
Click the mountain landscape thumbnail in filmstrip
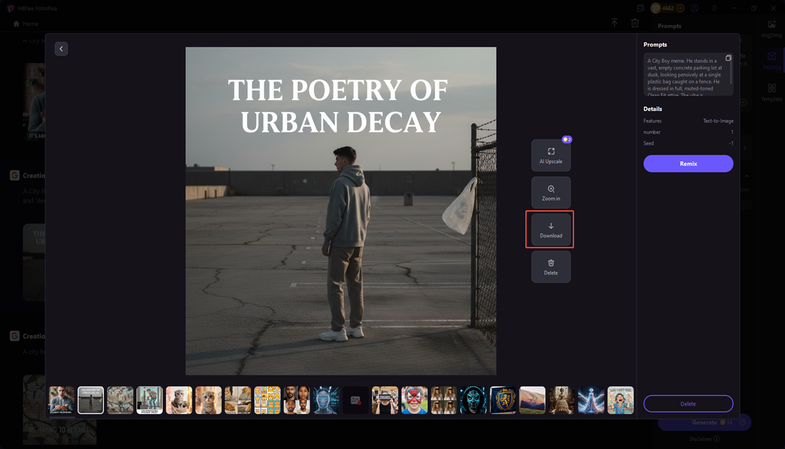[532, 400]
